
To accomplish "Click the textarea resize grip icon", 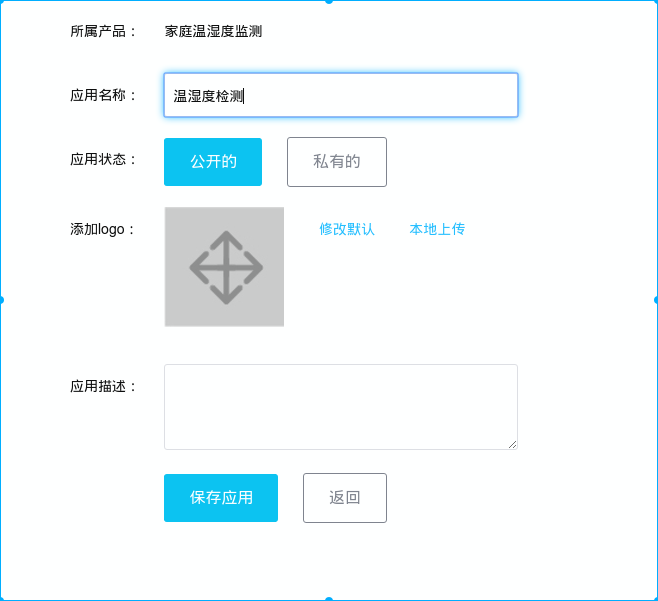I will (513, 445).
